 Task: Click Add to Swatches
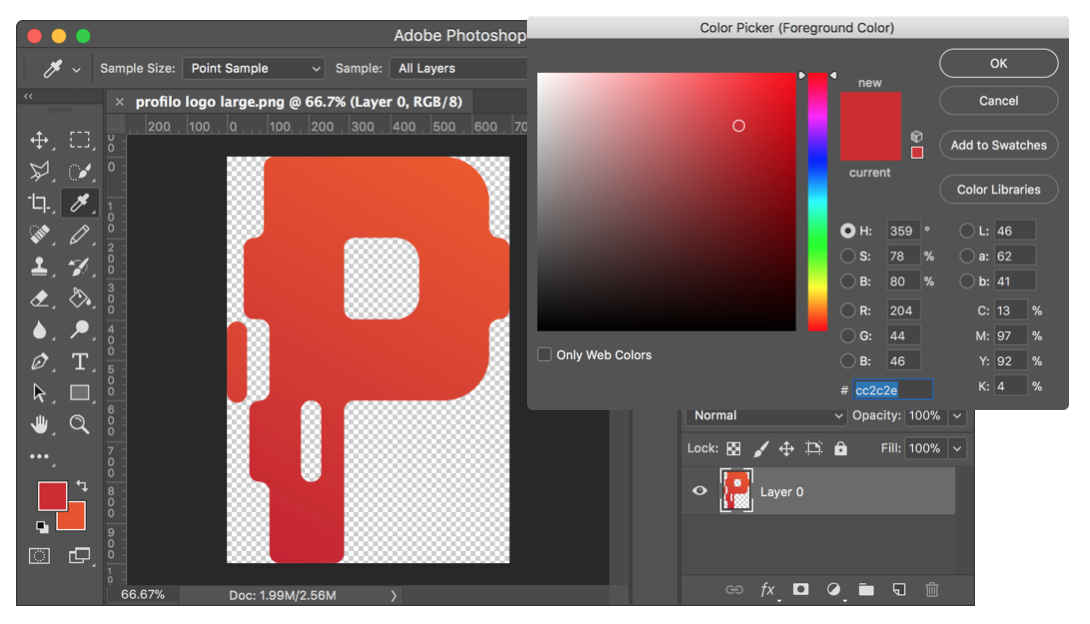tap(998, 145)
